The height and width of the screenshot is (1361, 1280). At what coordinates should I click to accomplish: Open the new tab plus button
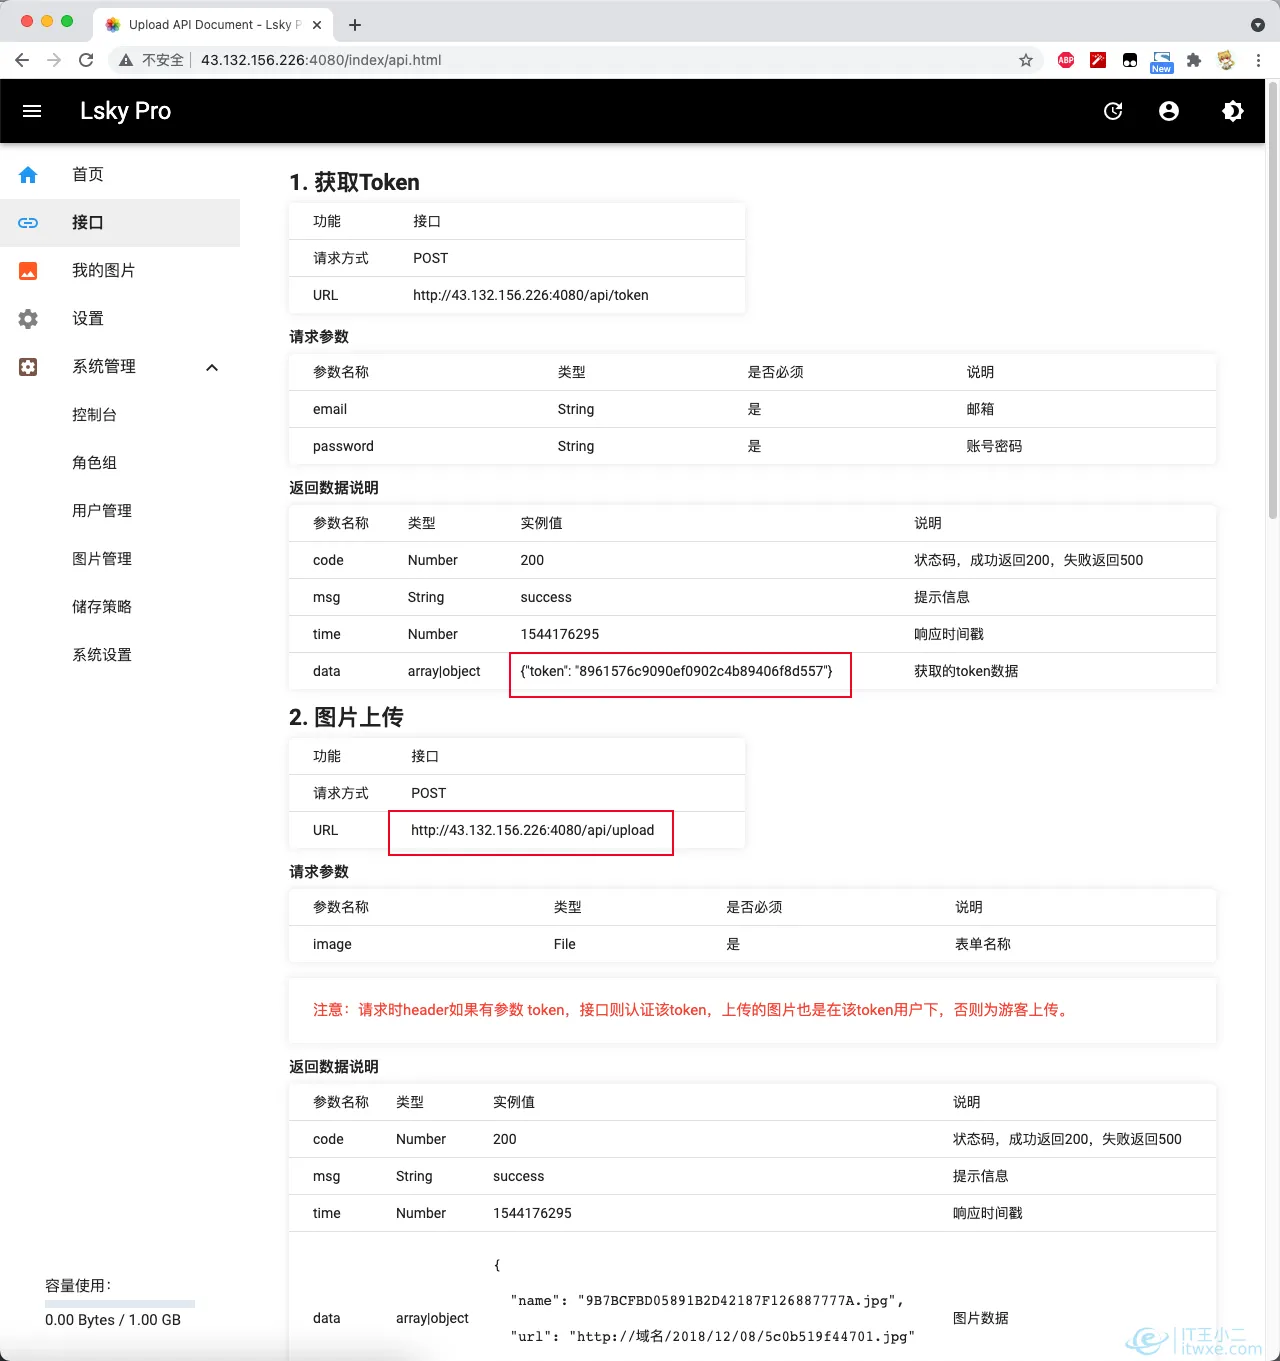click(355, 25)
